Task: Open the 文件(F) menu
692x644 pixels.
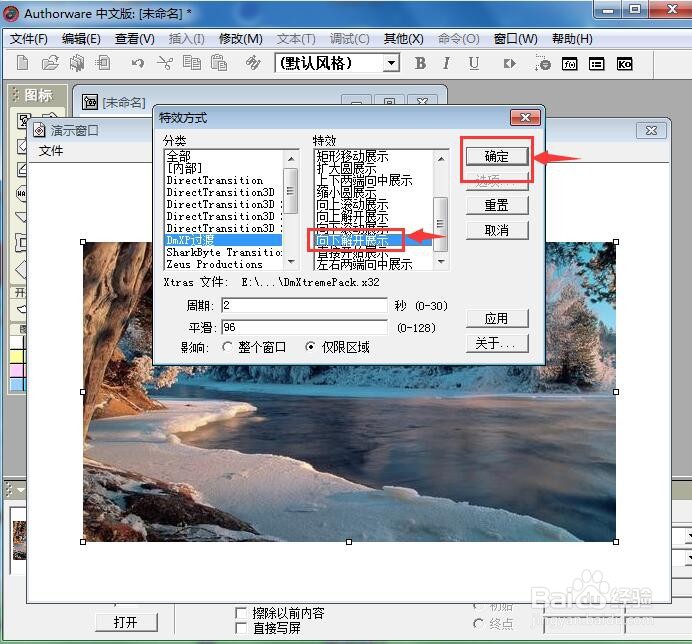Action: tap(29, 39)
